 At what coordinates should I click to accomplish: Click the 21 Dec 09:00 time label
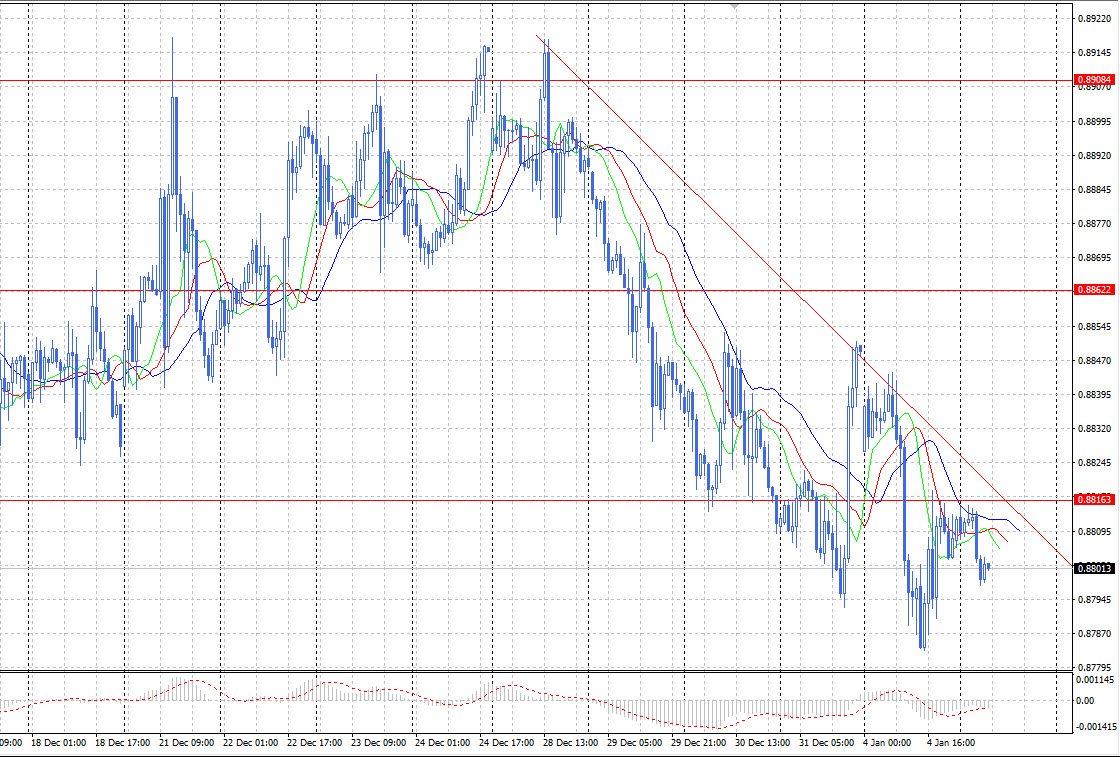(186, 743)
